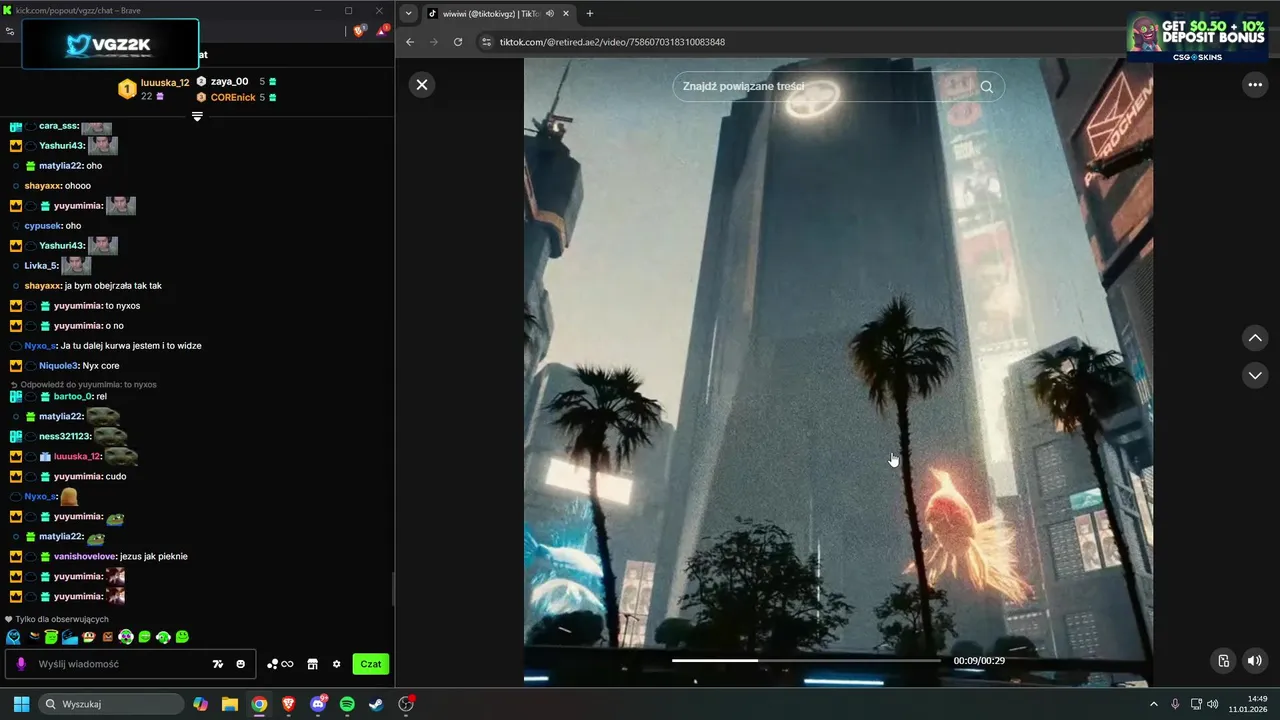This screenshot has height=720, width=1280.
Task: Open Brave Rewards triangle icon
Action: pos(382,31)
